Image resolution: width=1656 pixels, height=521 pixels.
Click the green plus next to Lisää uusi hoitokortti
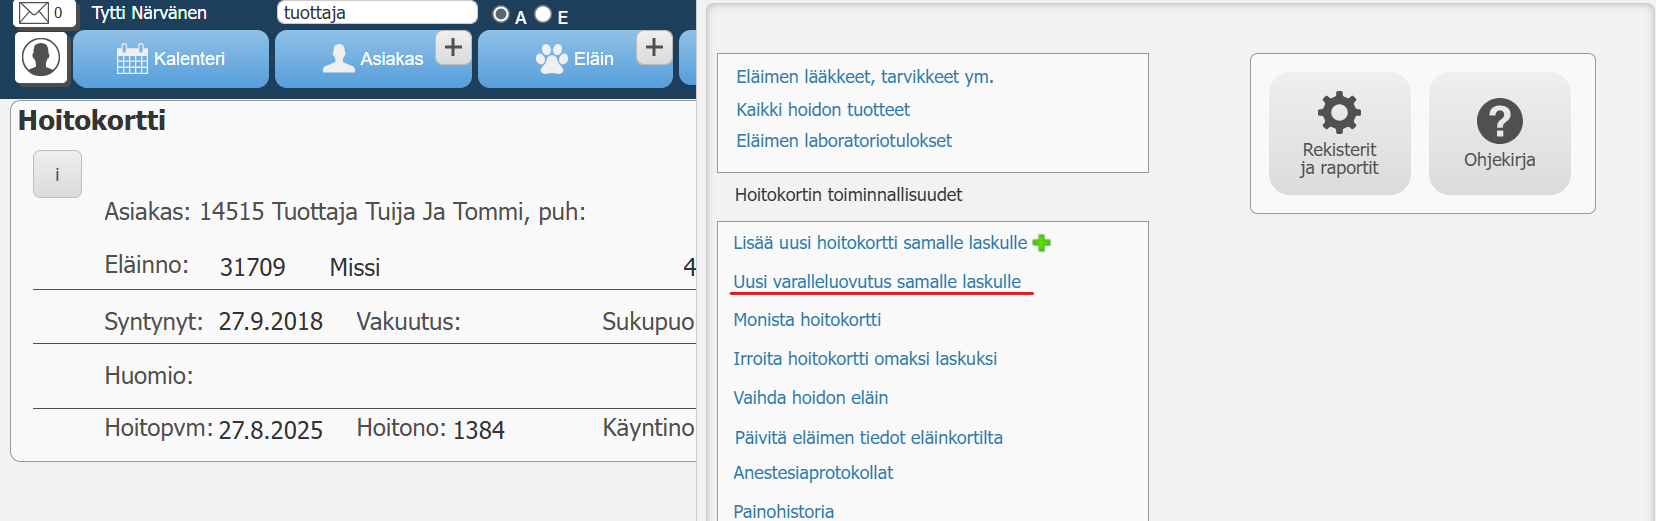[x=1042, y=243]
